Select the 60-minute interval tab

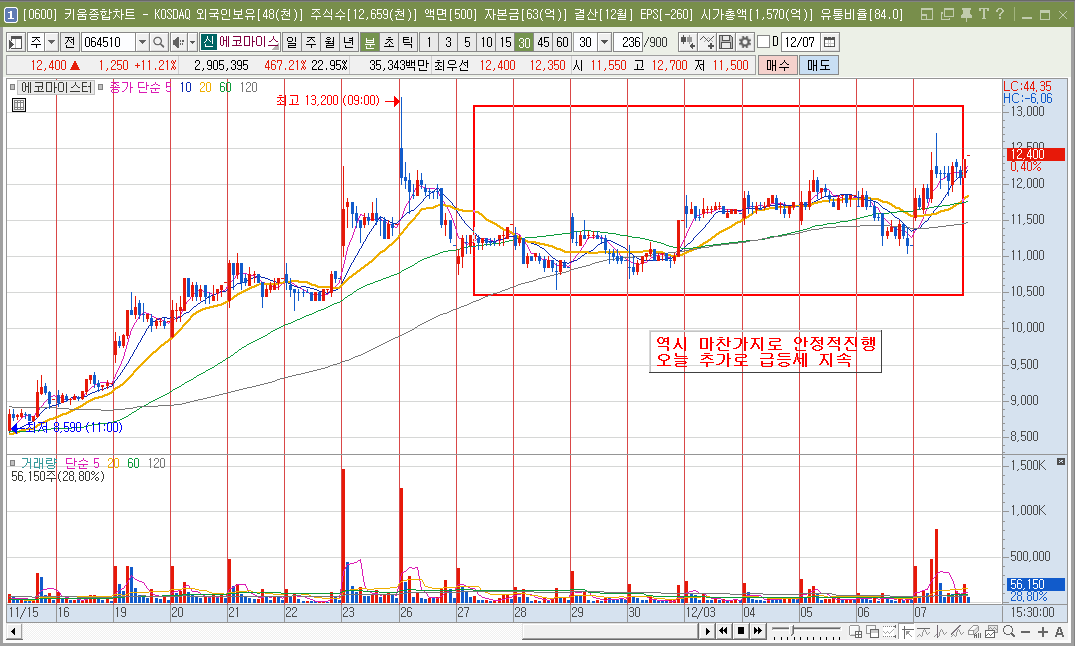pos(563,42)
